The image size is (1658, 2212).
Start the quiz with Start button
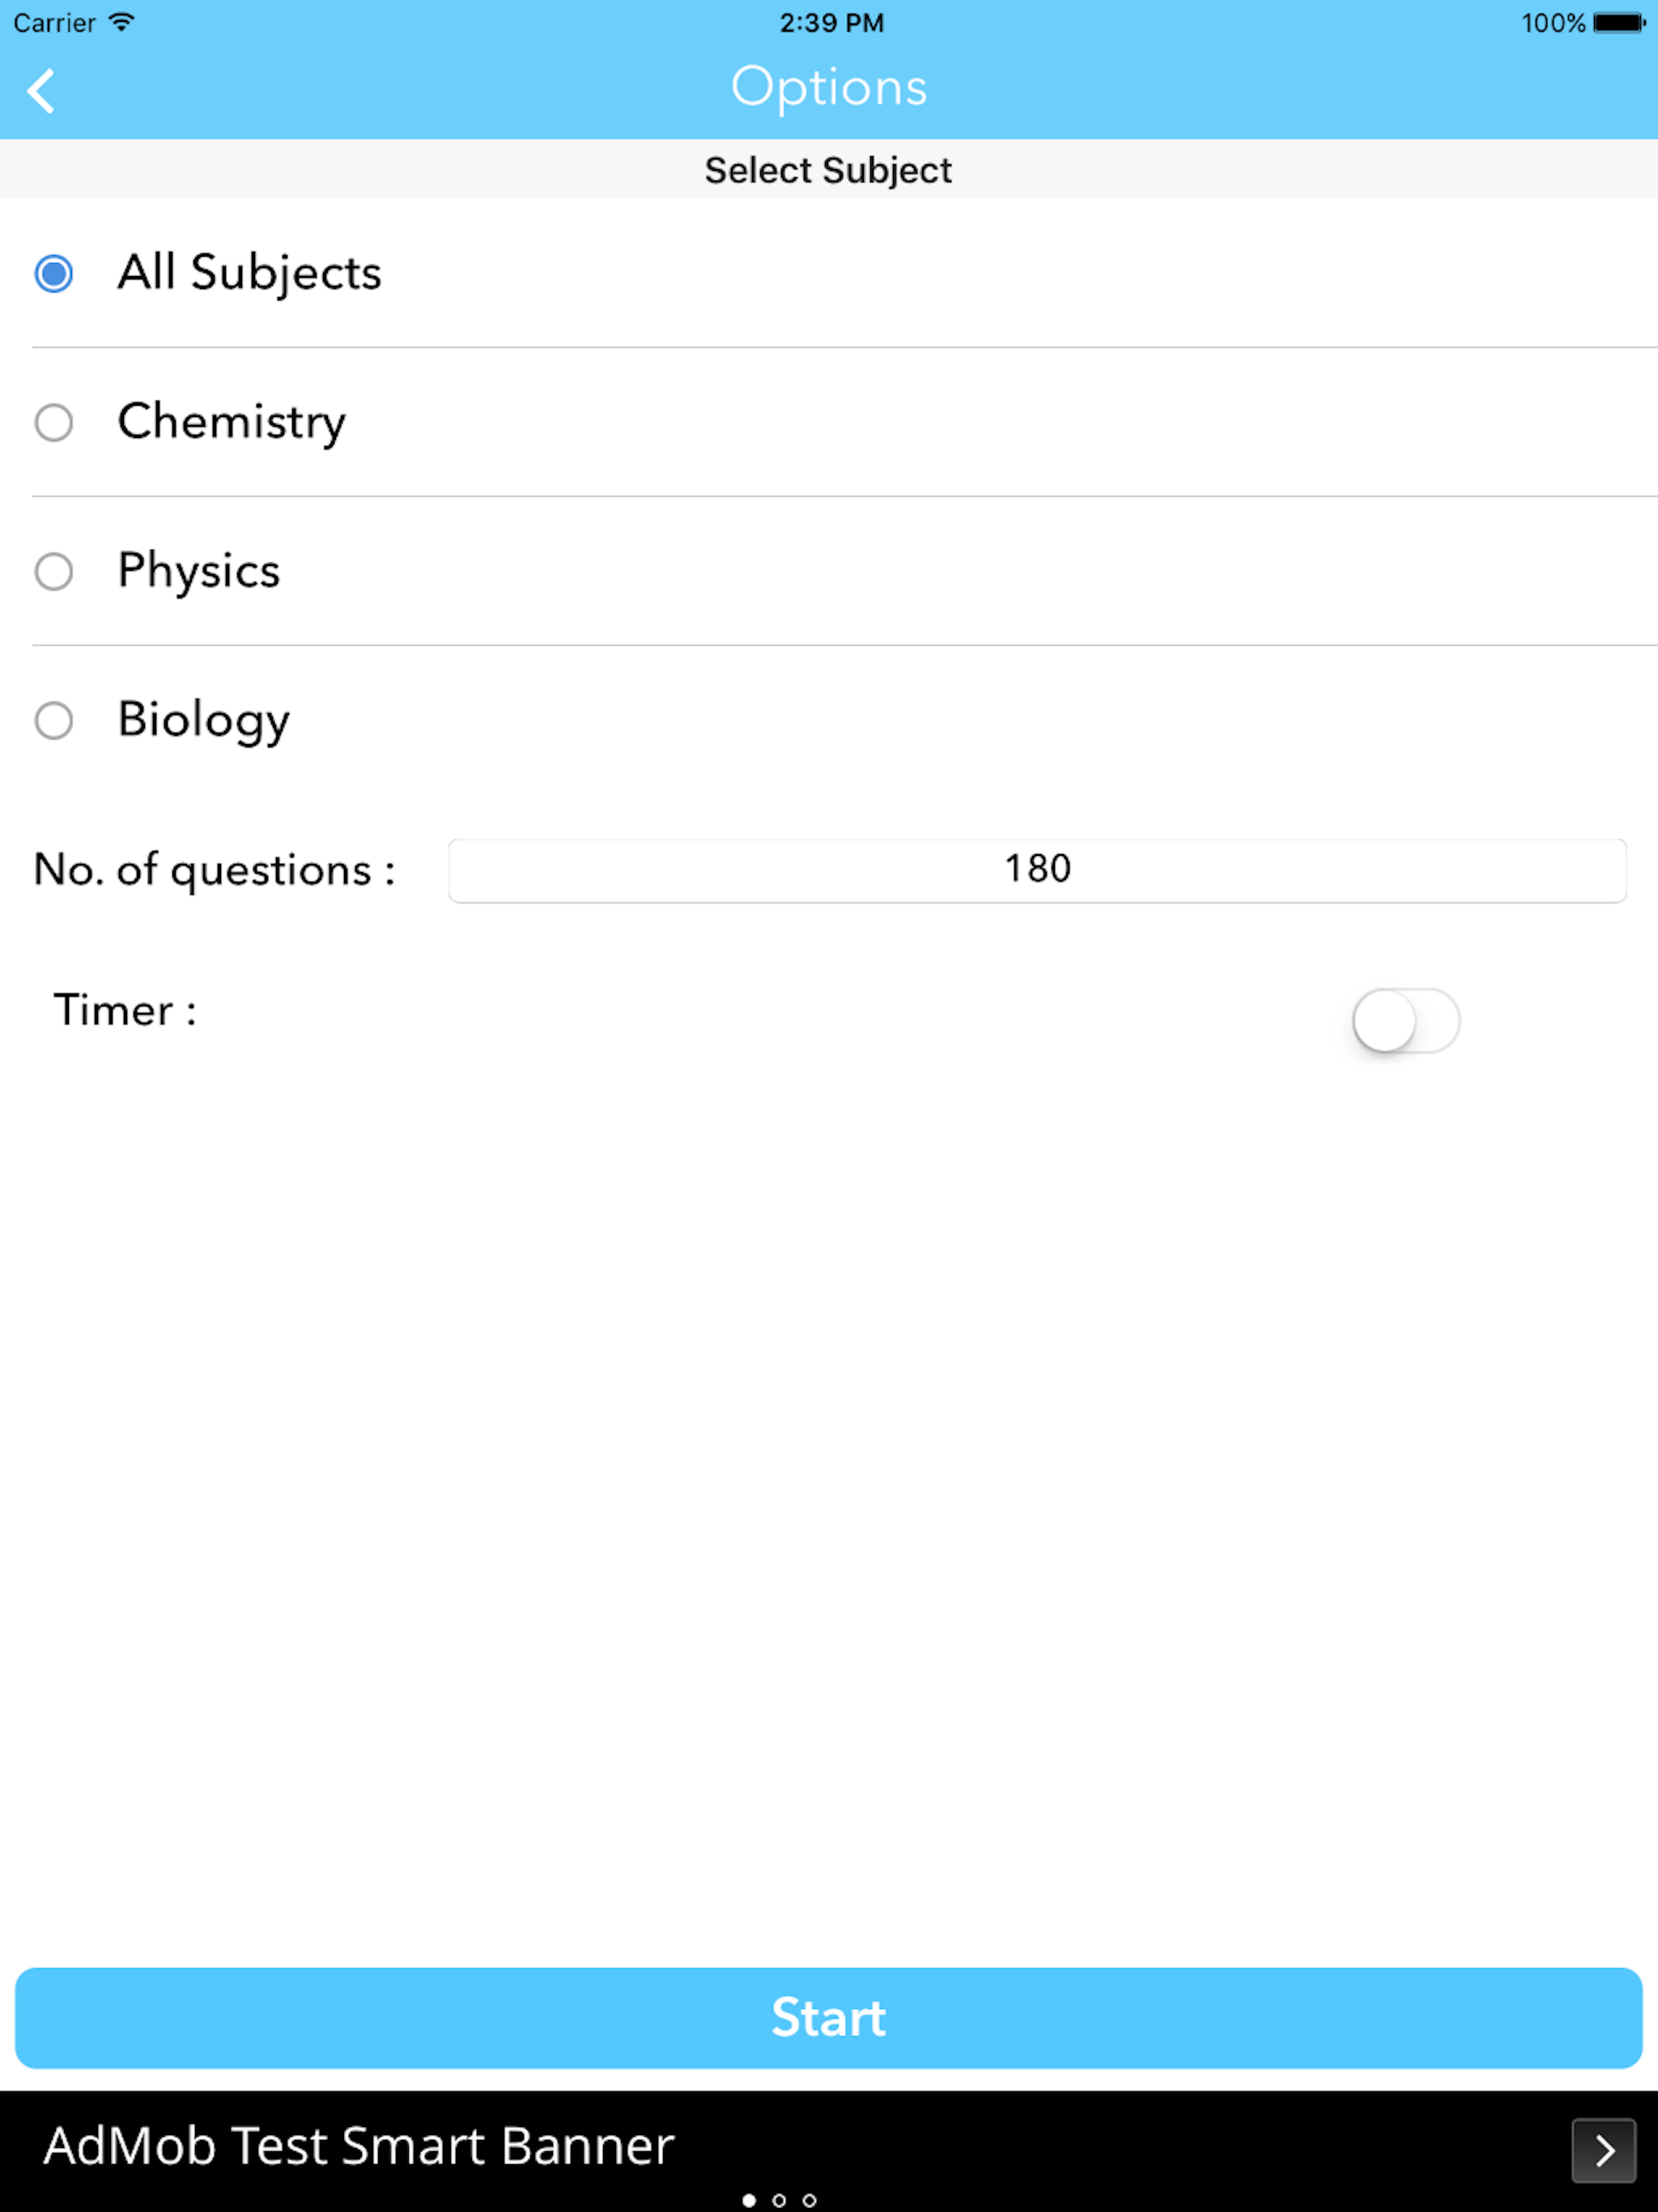828,2018
